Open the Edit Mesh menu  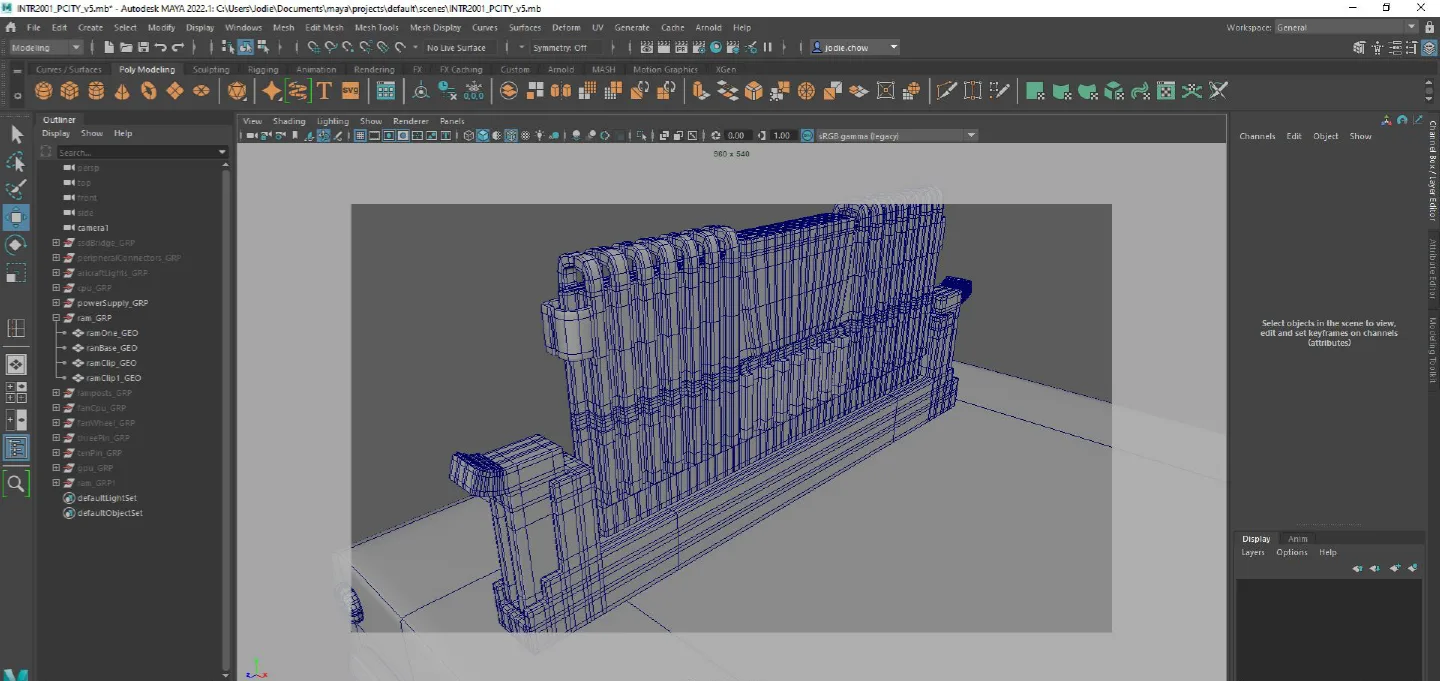pyautogui.click(x=324, y=27)
